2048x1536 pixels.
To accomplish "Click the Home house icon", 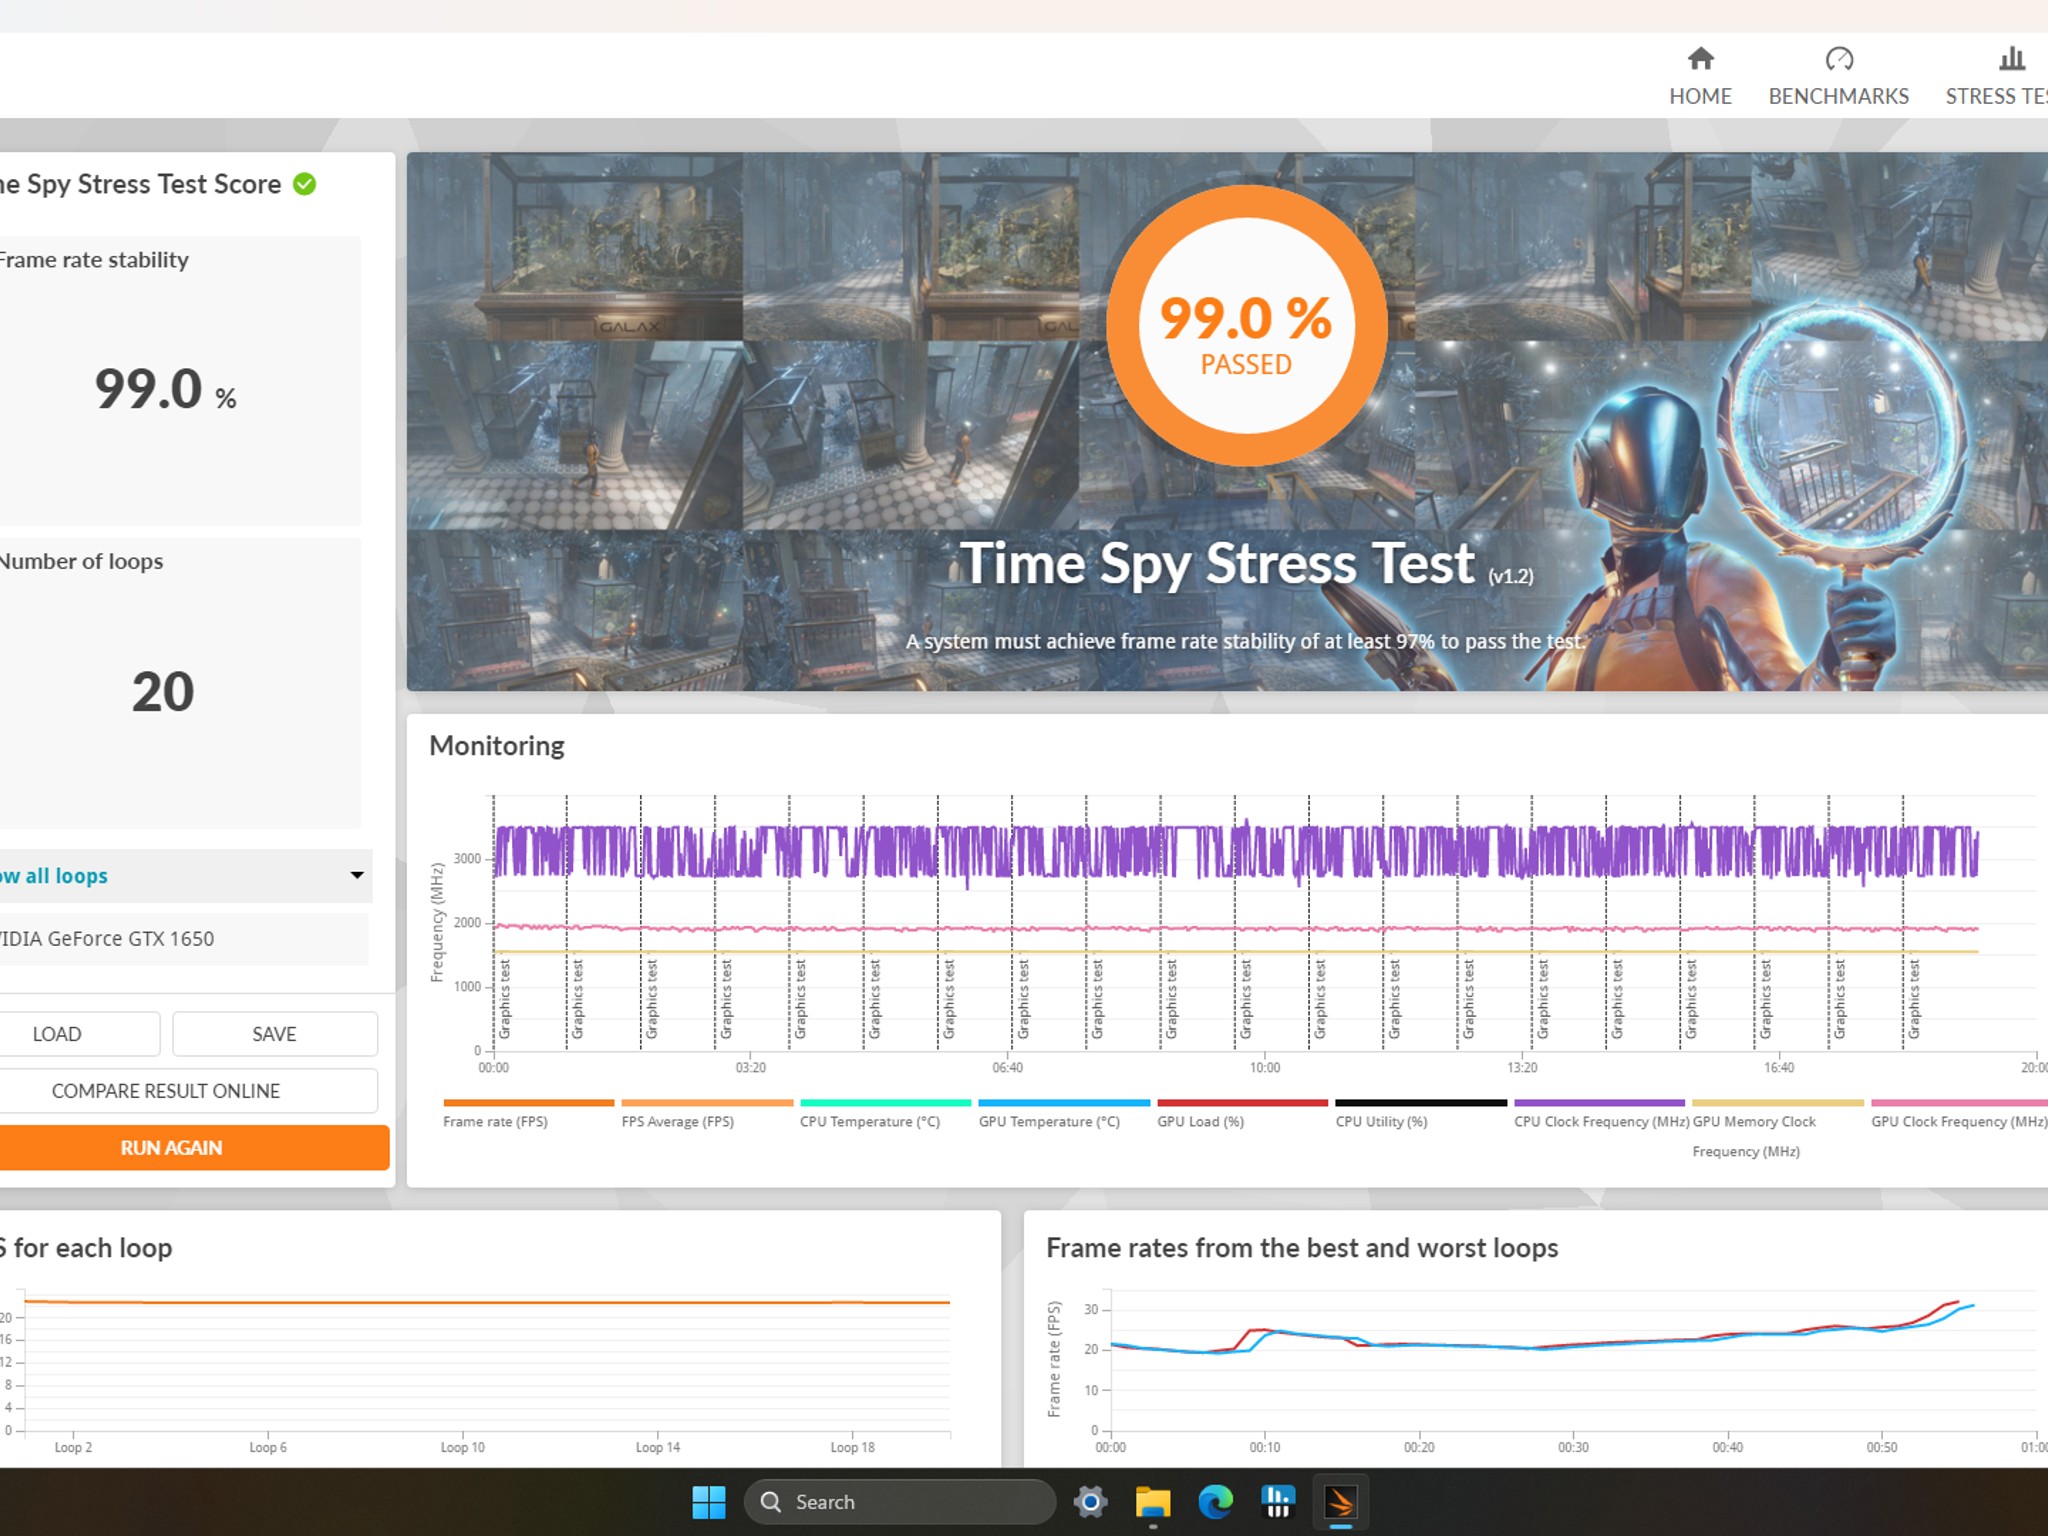I will 1700,59.
